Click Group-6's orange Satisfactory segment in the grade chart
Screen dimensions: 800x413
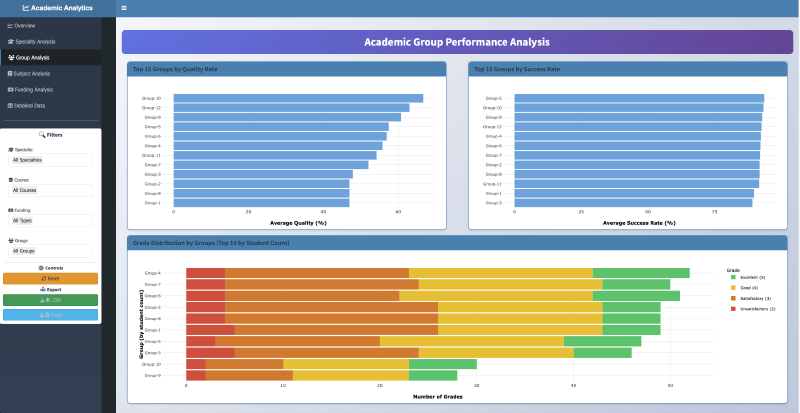(312, 296)
